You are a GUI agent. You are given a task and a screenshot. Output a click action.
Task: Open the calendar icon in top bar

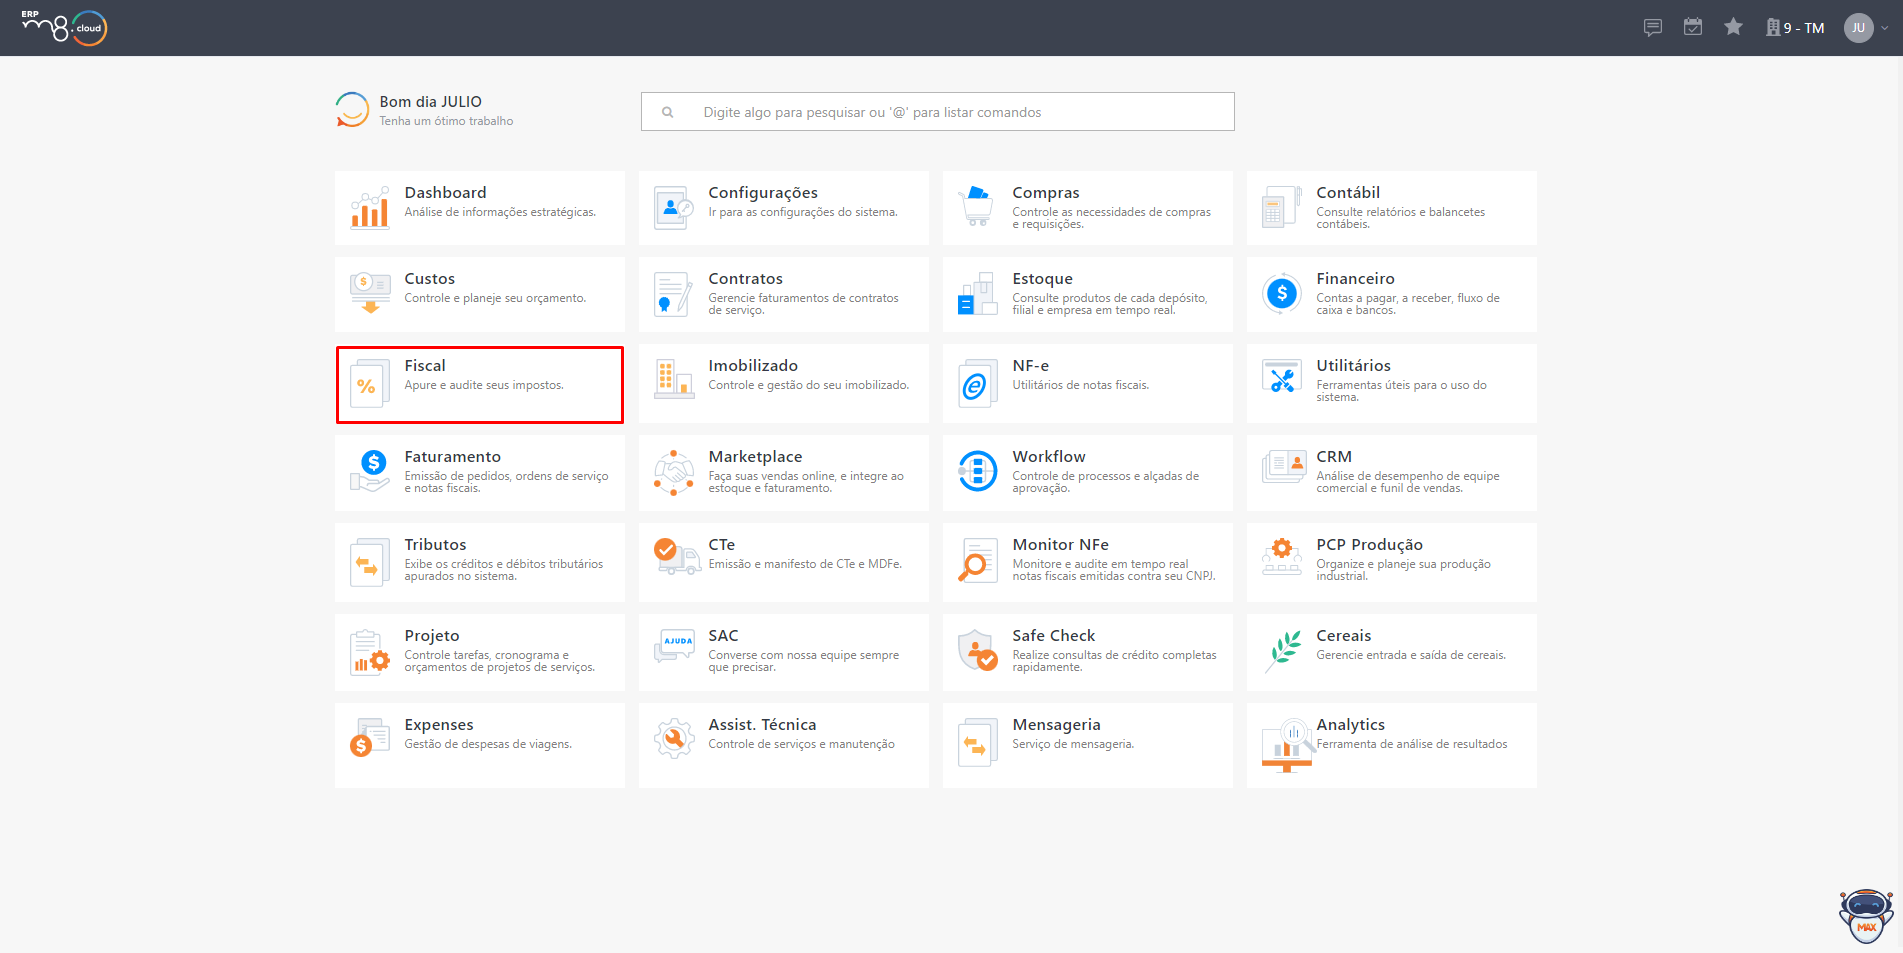[1692, 27]
